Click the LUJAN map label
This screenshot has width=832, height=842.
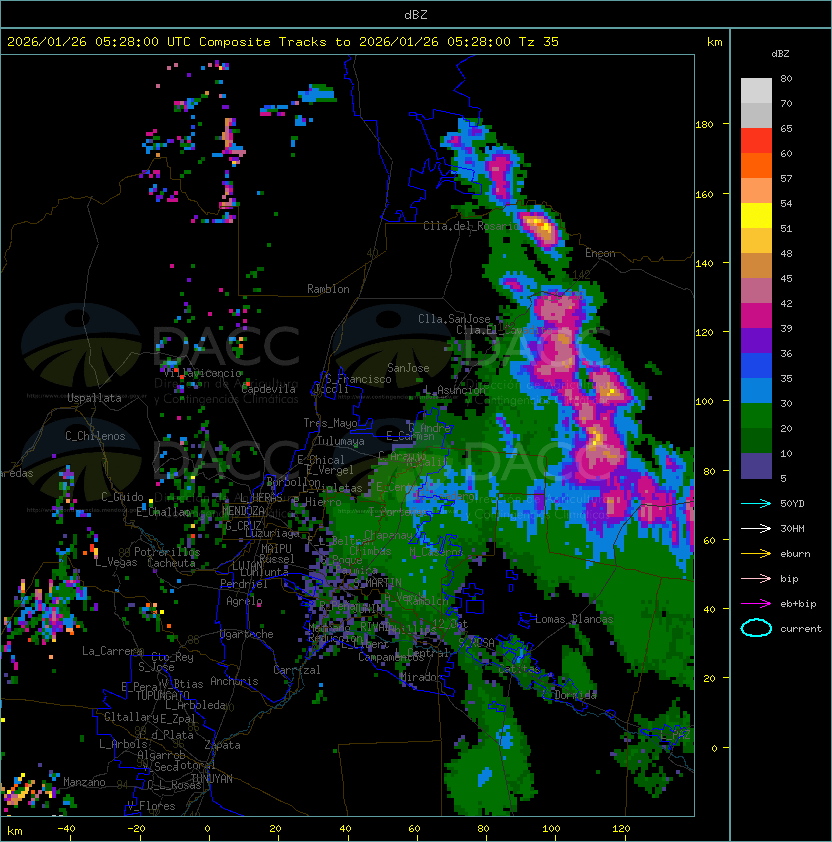click(247, 566)
